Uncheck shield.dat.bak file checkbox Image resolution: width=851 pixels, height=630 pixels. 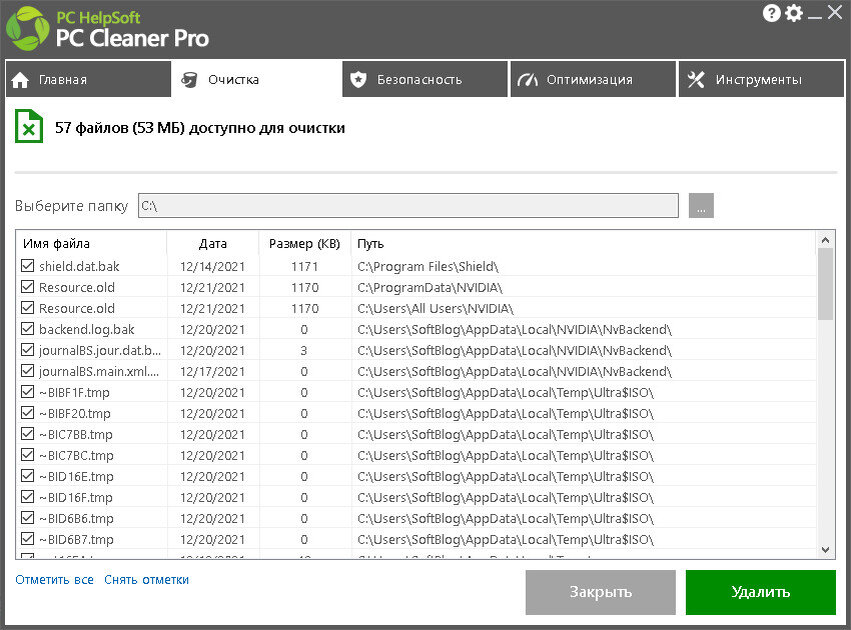point(27,266)
